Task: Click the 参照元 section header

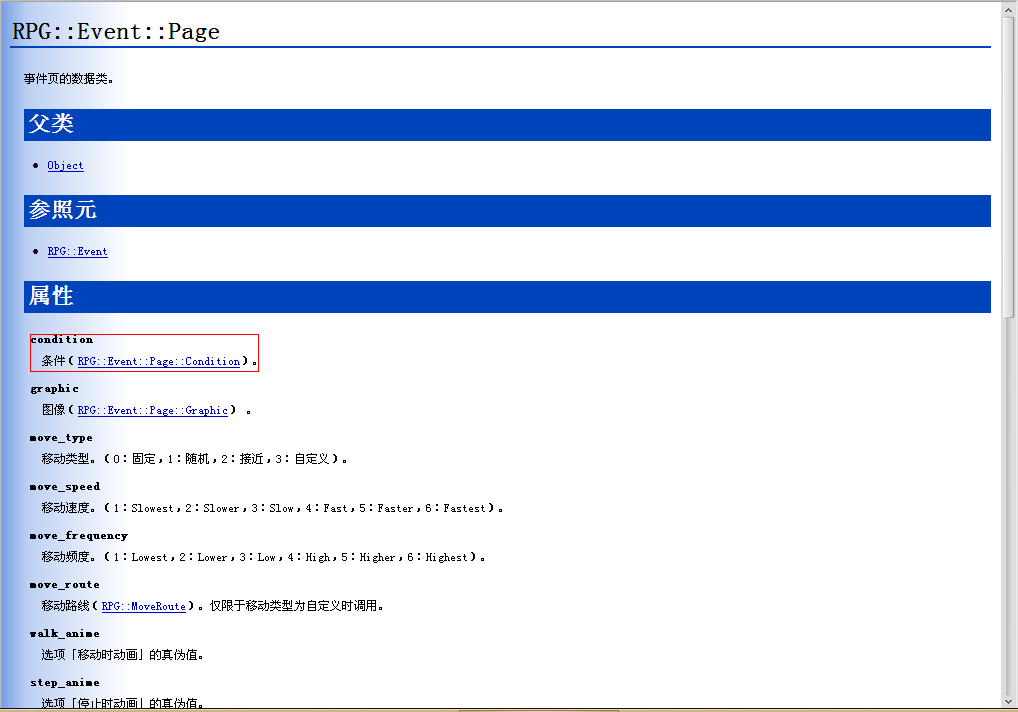Action: click(507, 211)
